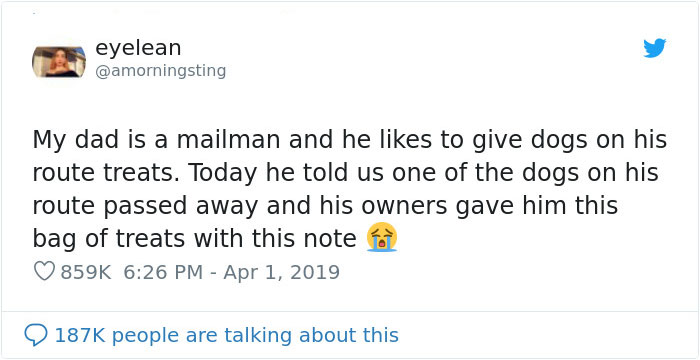Viewport: 700px width, 360px height.
Task: Click tweet line starting "My dad is a mailman"
Action: pyautogui.click(x=350, y=141)
